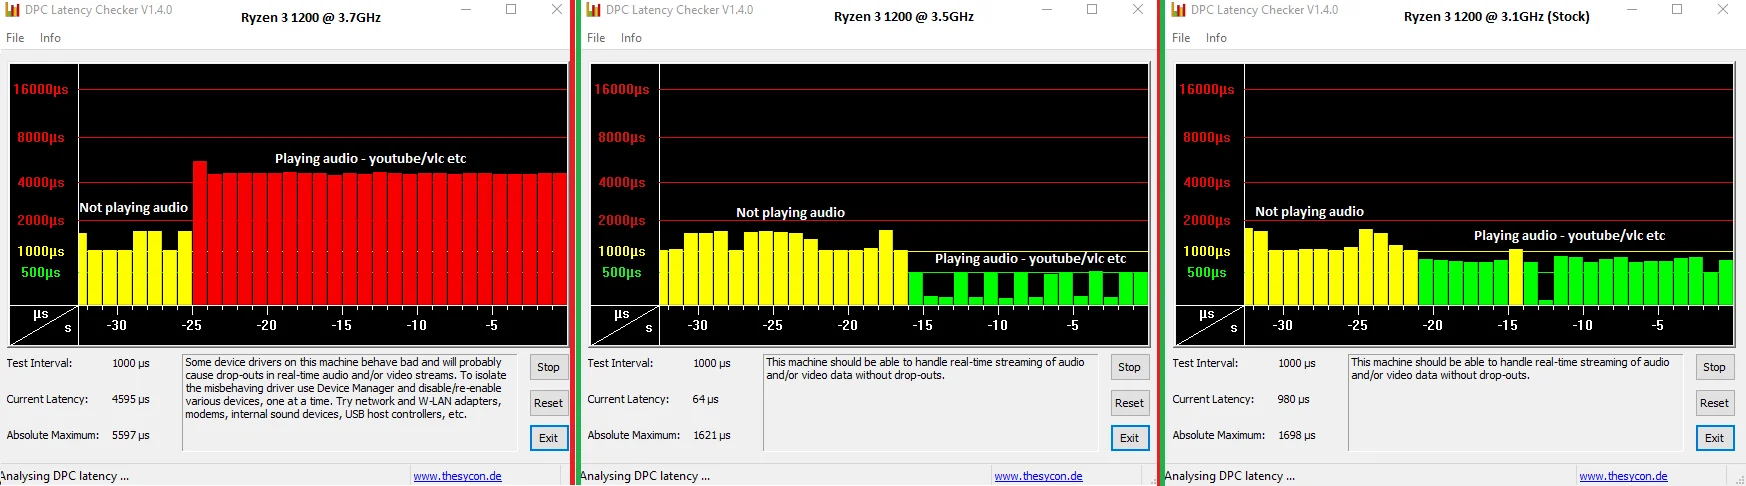This screenshot has height=486, width=1746.
Task: Close the 3.5GHz latency checker window
Action: click(1137, 9)
